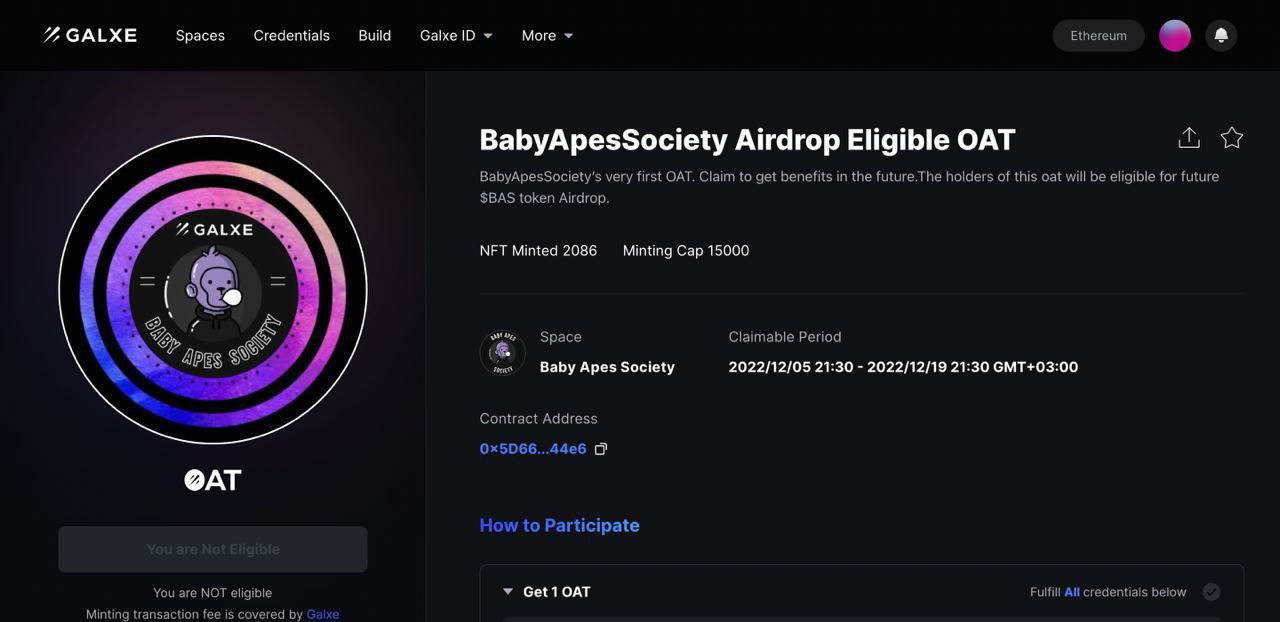
Task: Click the gradient profile avatar
Action: tap(1175, 35)
